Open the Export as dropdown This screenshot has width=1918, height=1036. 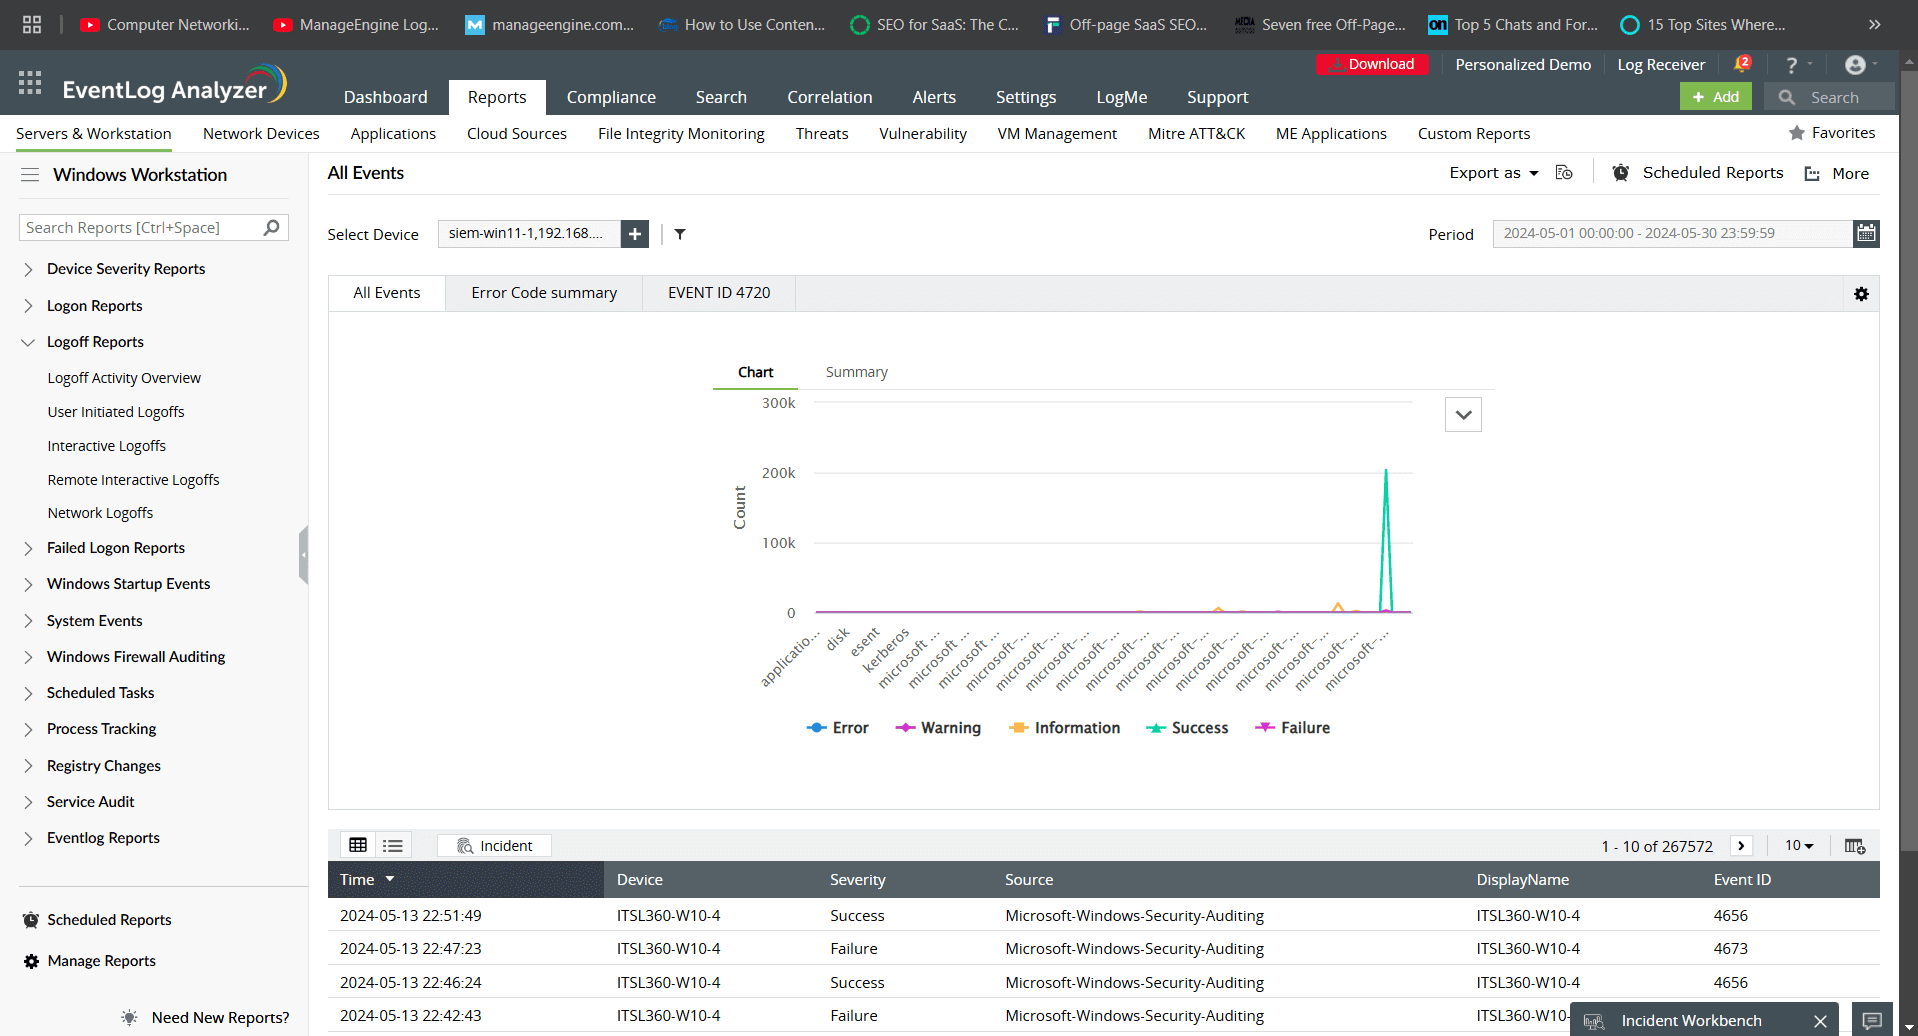[1494, 173]
